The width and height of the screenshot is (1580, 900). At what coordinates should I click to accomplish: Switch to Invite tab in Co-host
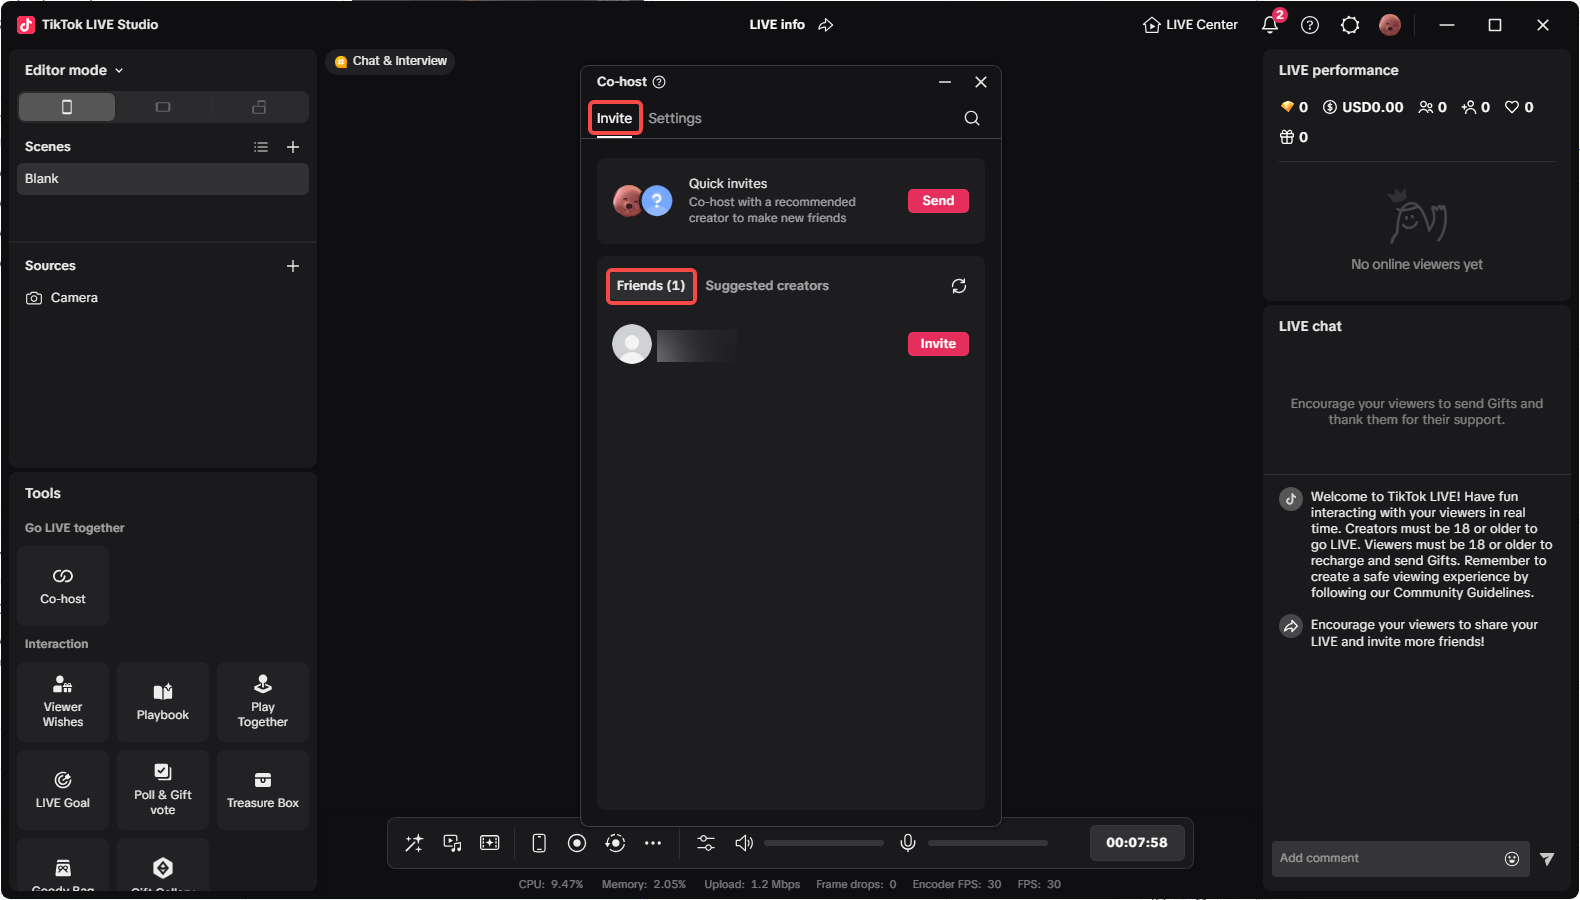click(614, 118)
